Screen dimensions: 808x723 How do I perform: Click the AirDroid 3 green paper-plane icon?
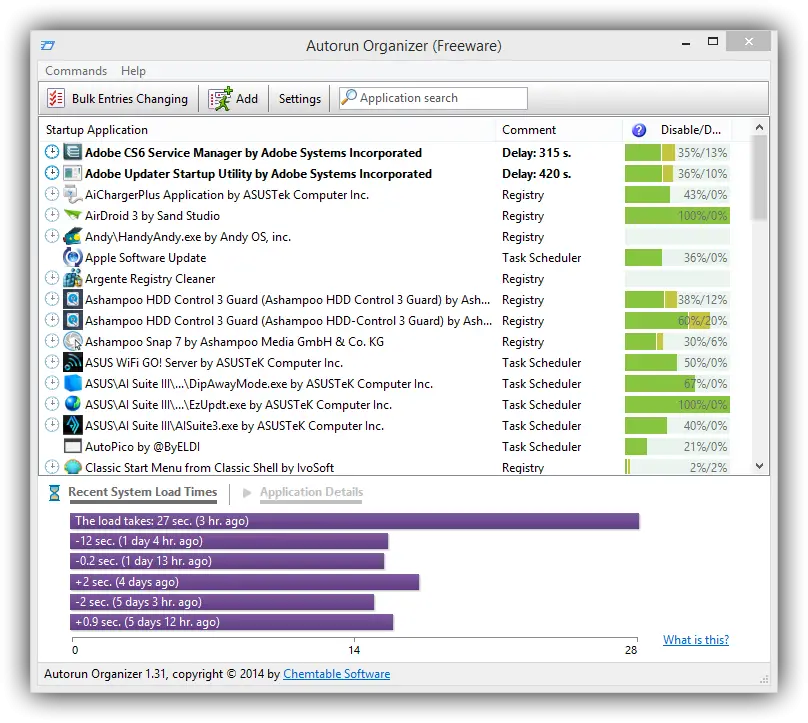click(x=73, y=215)
